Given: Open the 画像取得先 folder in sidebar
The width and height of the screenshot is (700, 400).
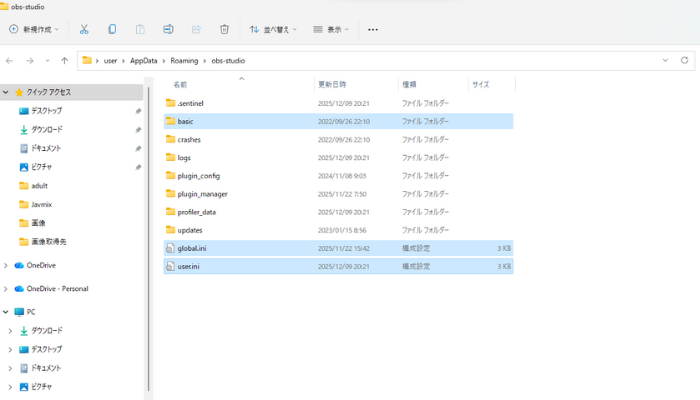Looking at the screenshot, I should 49,242.
